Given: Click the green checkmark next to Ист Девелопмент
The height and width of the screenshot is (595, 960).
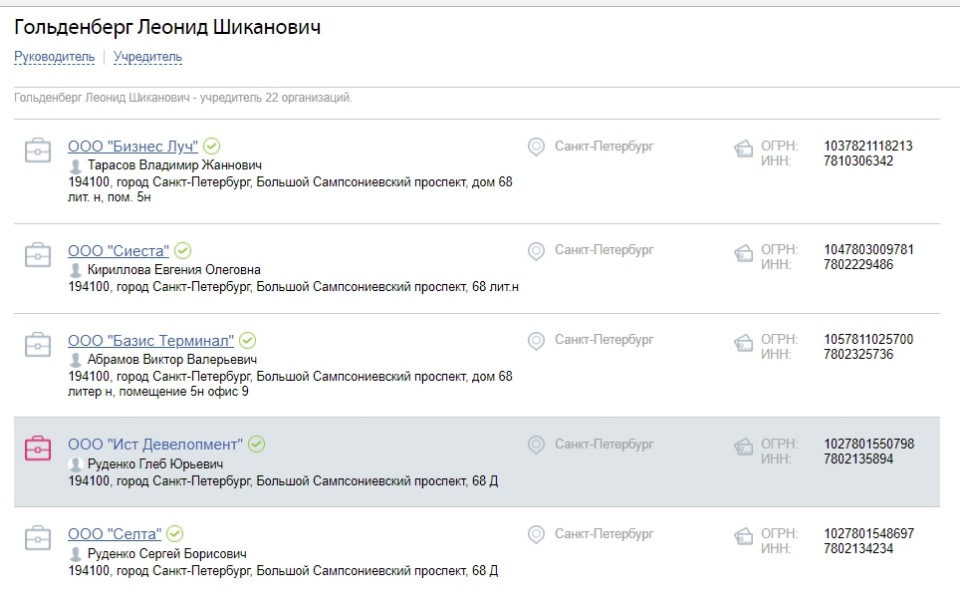Looking at the screenshot, I should [x=257, y=444].
